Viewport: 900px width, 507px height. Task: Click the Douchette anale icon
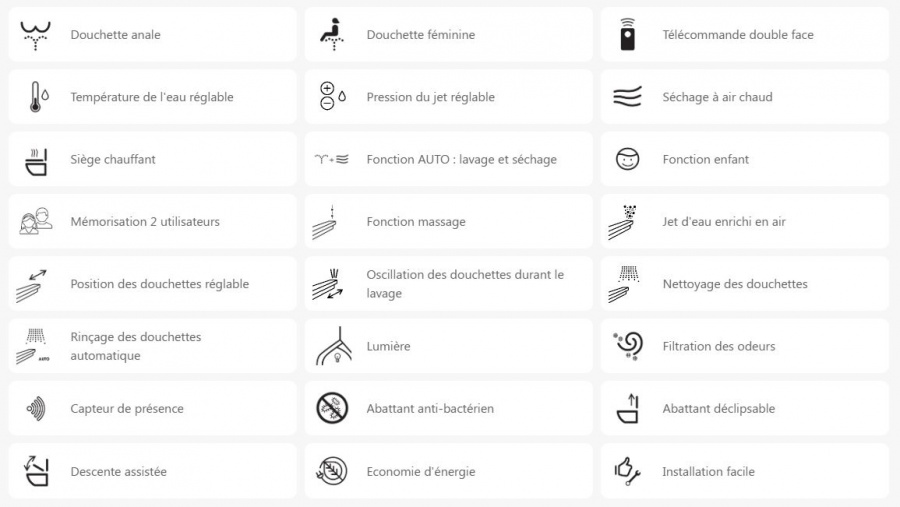[x=36, y=36]
